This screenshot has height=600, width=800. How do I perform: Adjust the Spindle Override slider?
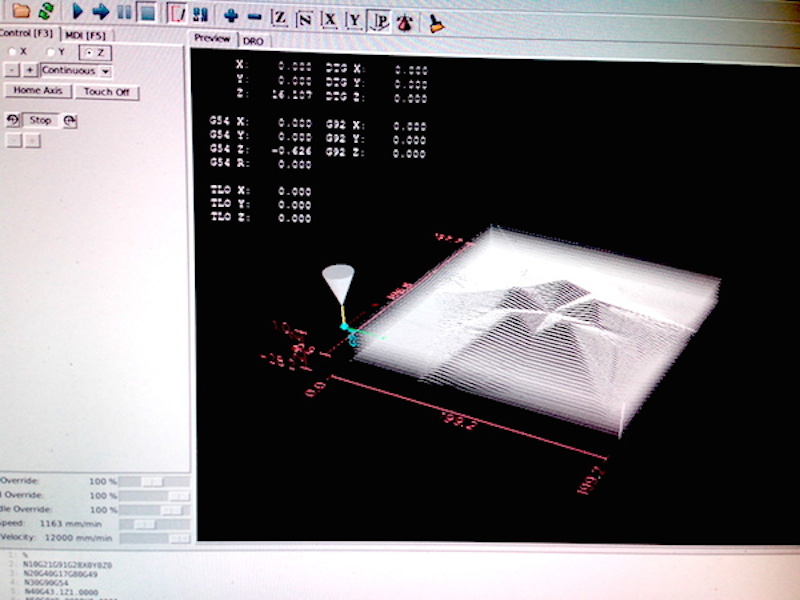pos(154,510)
